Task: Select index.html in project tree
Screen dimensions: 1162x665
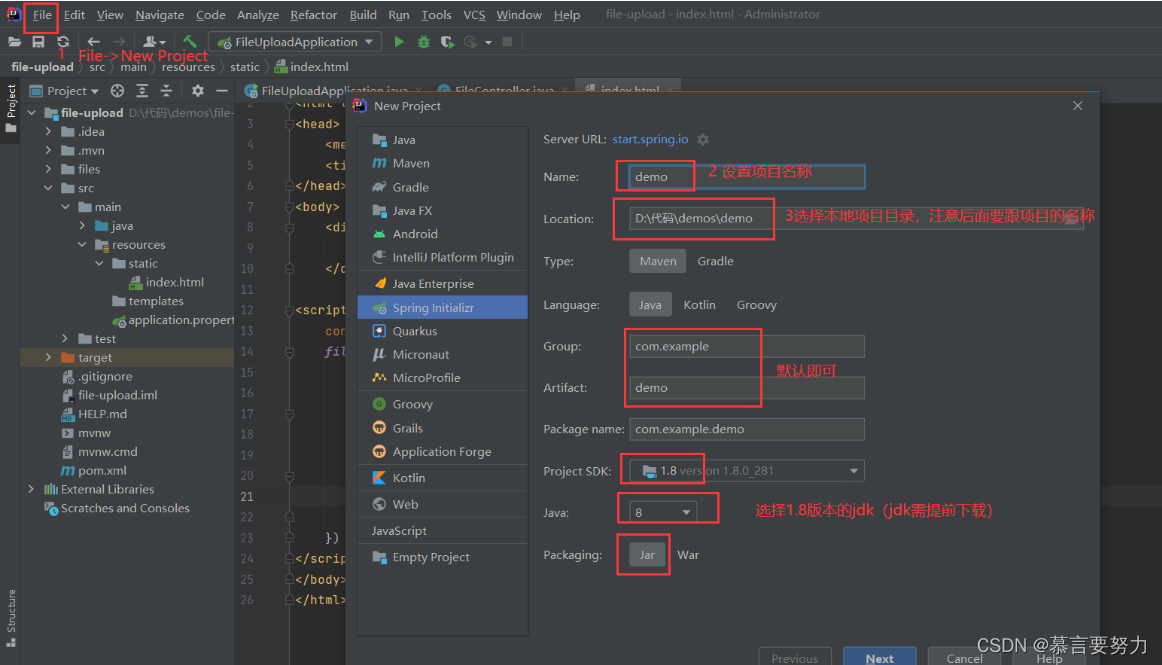Action: pyautogui.click(x=166, y=282)
